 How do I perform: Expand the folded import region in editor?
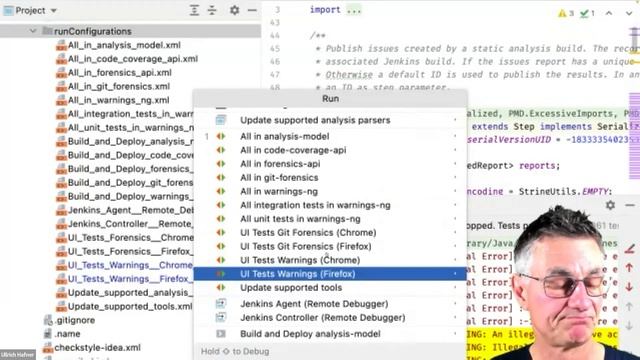tap(354, 10)
